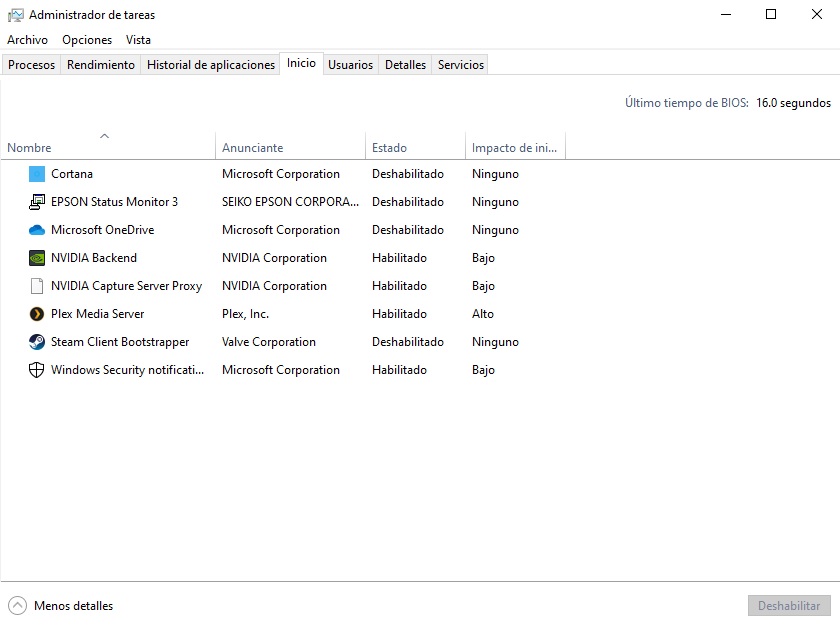
Task: Sort by the Anunciante column header
Action: (x=290, y=148)
